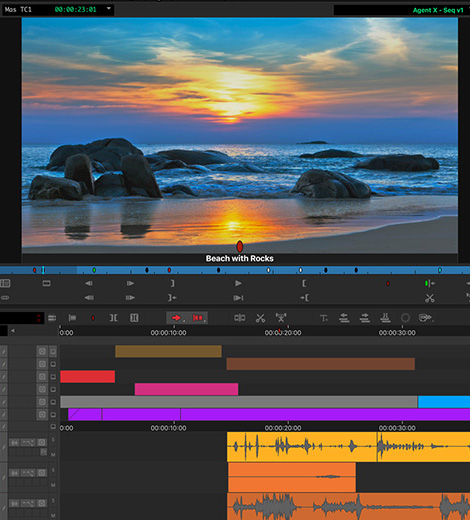This screenshot has width=470, height=520.
Task: Step backward ten frames
Action: [89, 298]
